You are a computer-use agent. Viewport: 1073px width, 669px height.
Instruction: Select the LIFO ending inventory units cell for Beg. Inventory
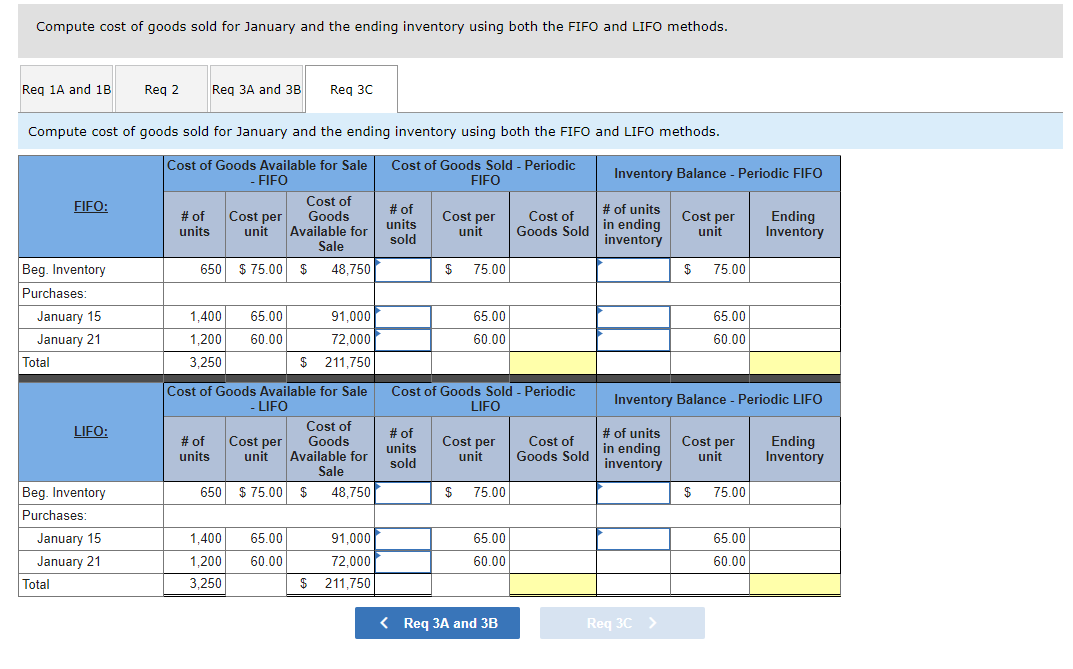point(633,492)
